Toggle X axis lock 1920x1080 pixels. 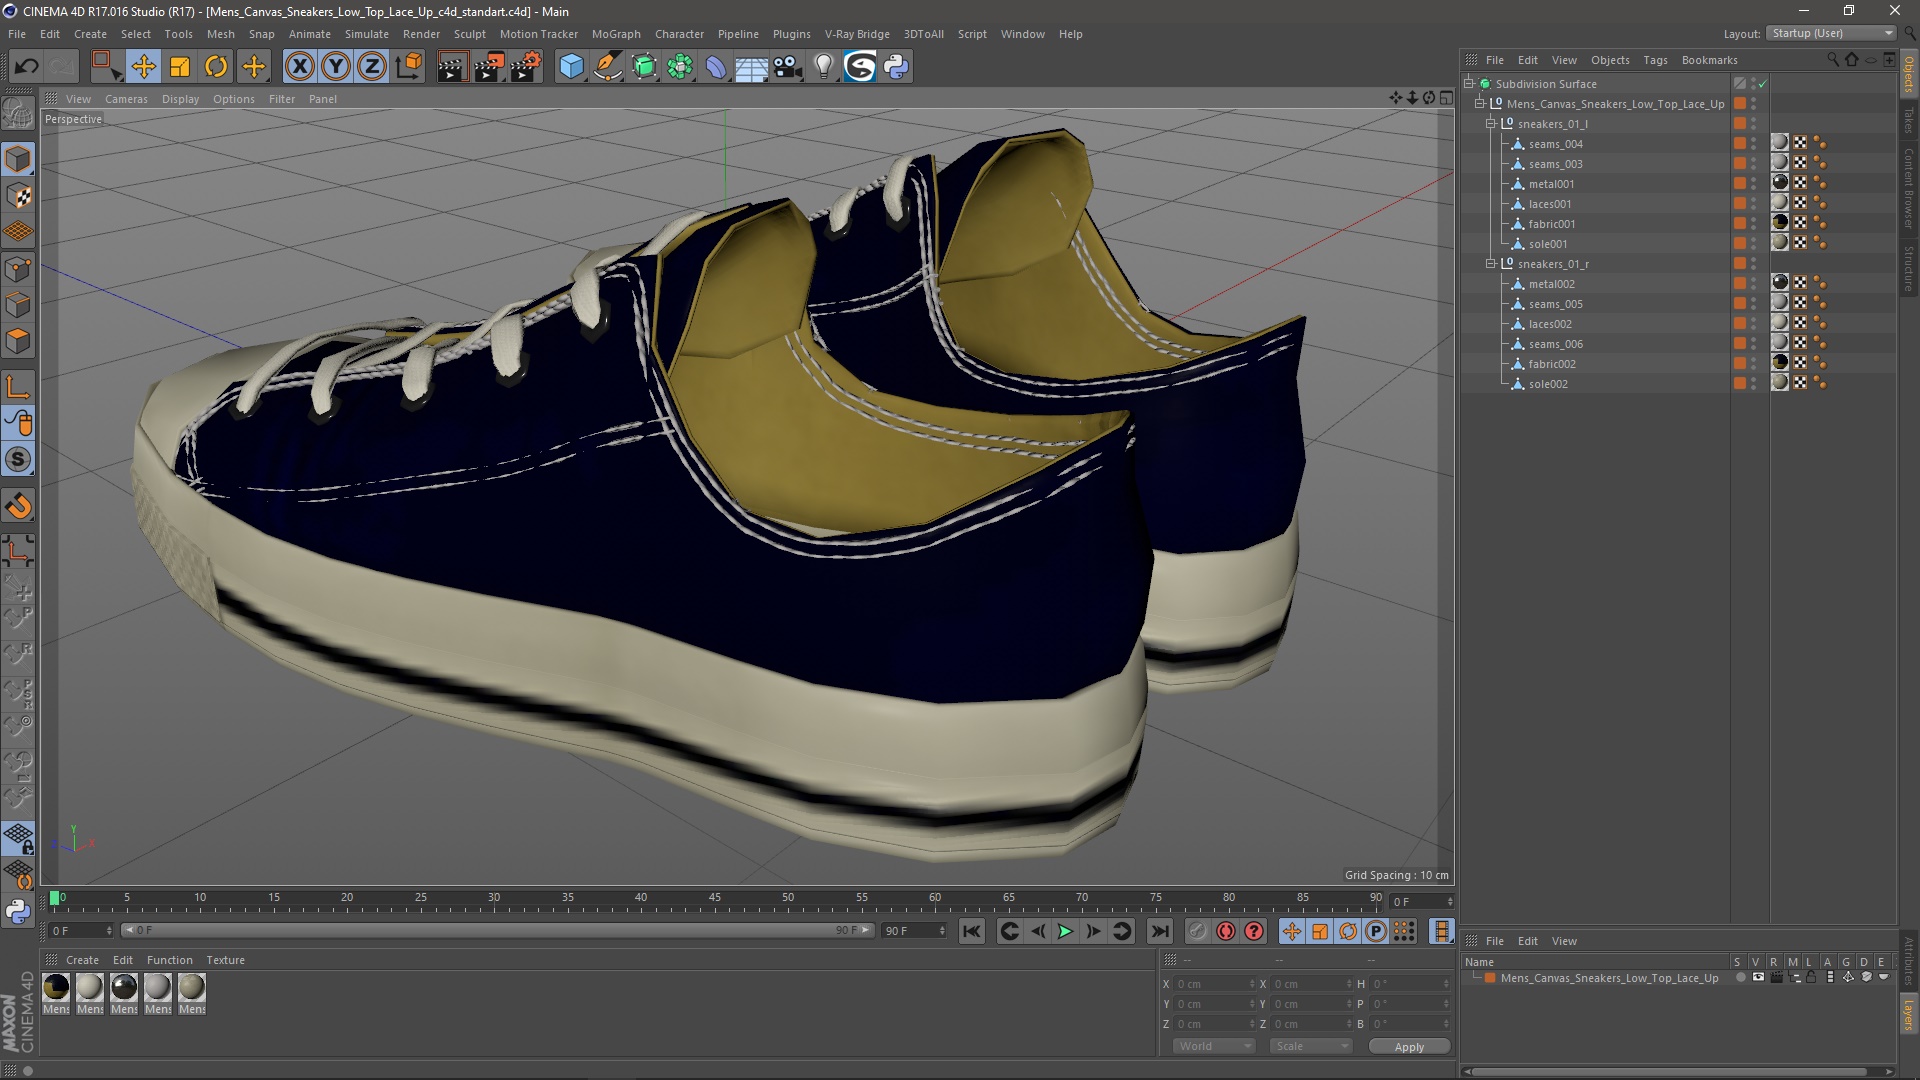[x=299, y=67]
